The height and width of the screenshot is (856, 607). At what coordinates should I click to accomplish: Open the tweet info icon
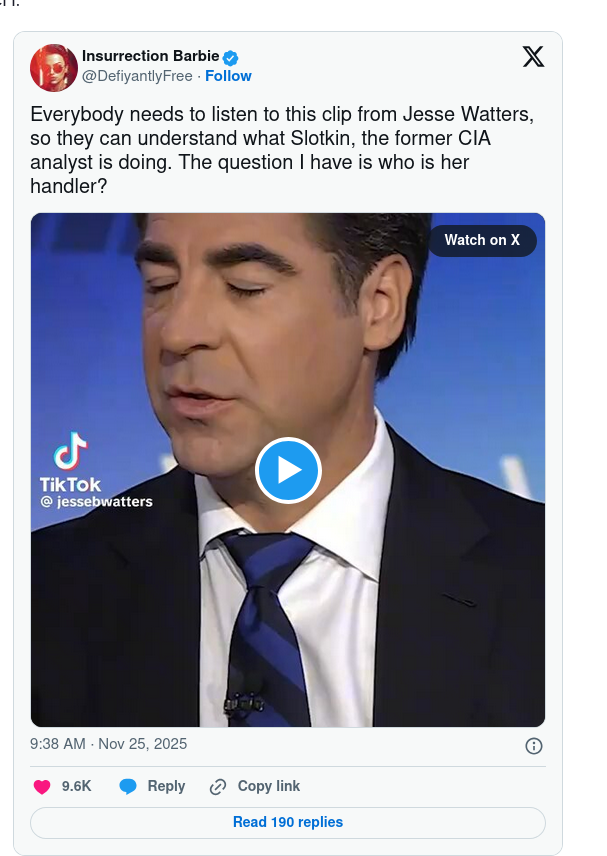(534, 746)
